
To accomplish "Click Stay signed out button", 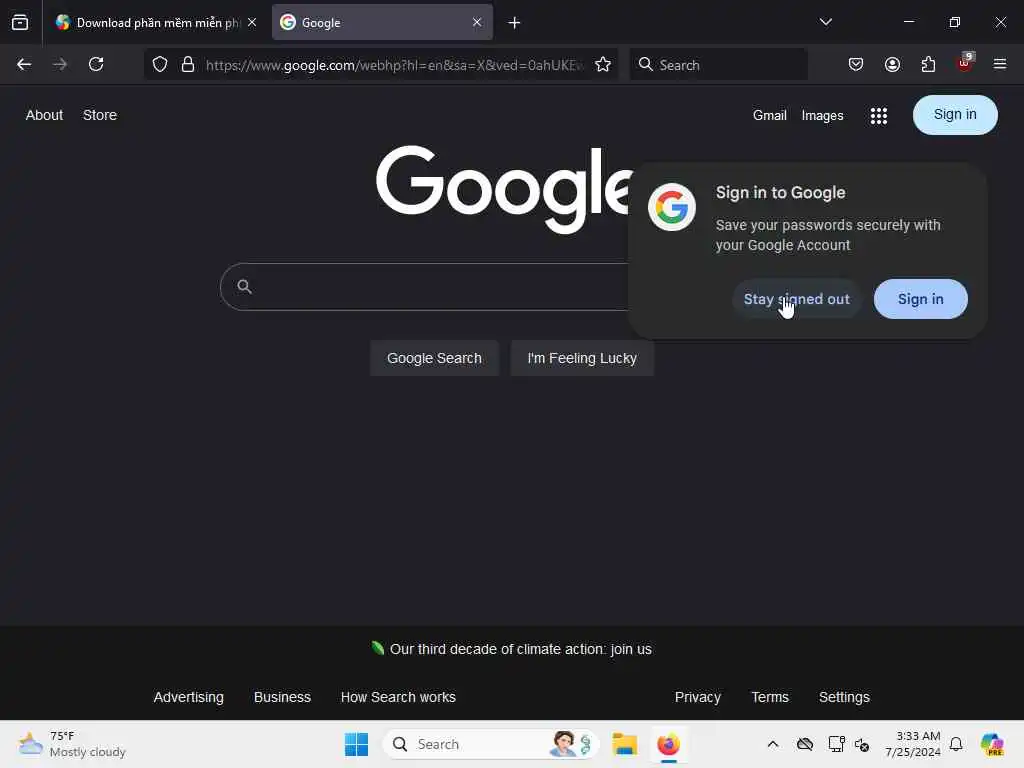I will click(797, 299).
